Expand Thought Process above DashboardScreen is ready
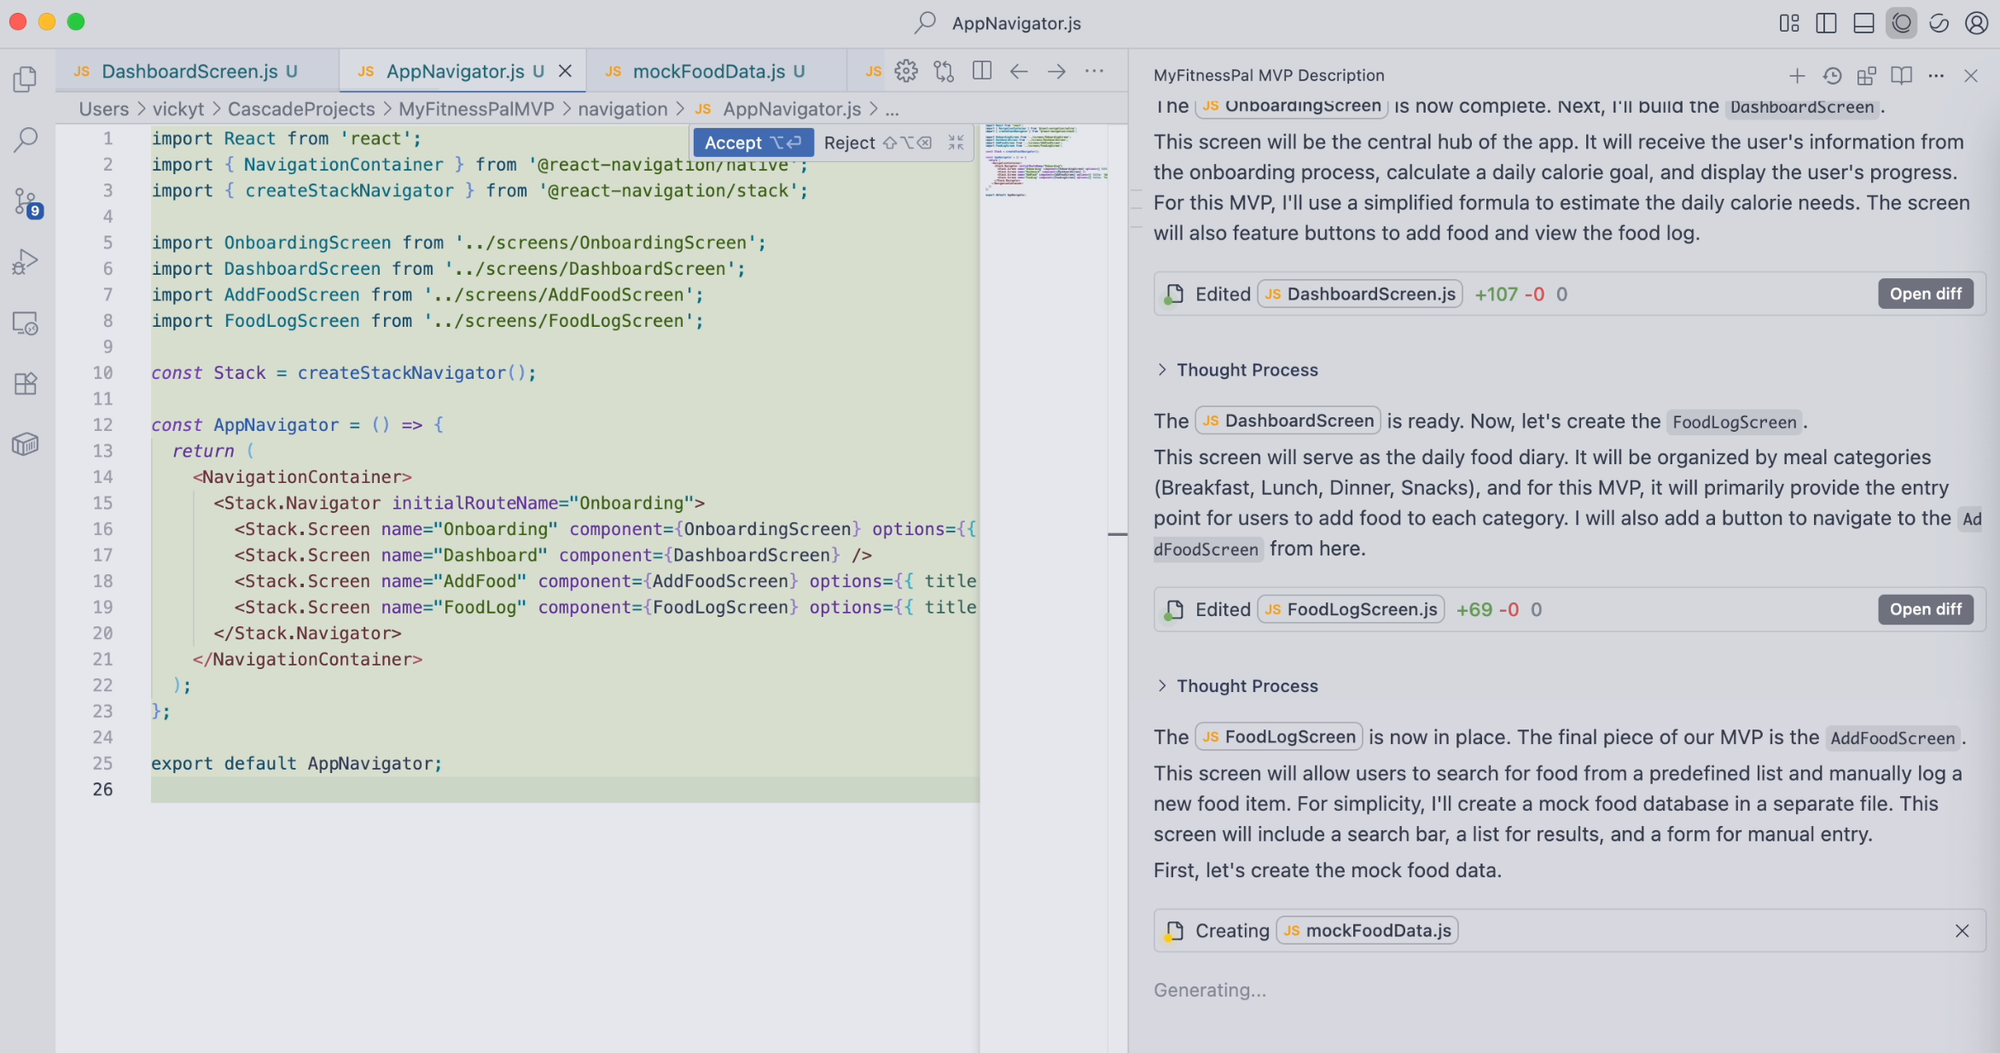2000x1053 pixels. pyautogui.click(x=1236, y=370)
